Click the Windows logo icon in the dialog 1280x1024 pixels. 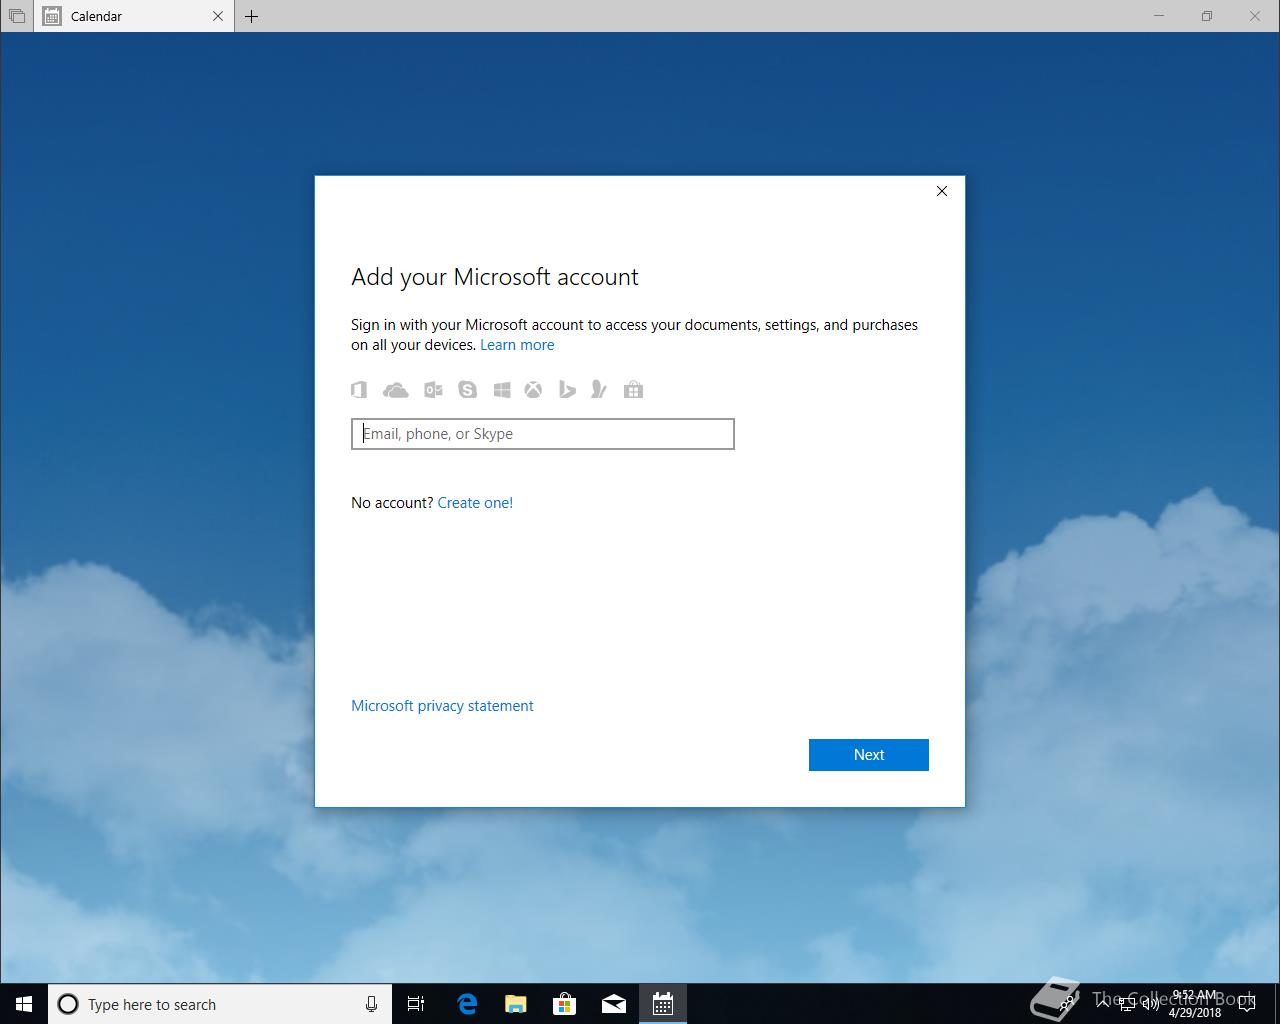tap(502, 390)
